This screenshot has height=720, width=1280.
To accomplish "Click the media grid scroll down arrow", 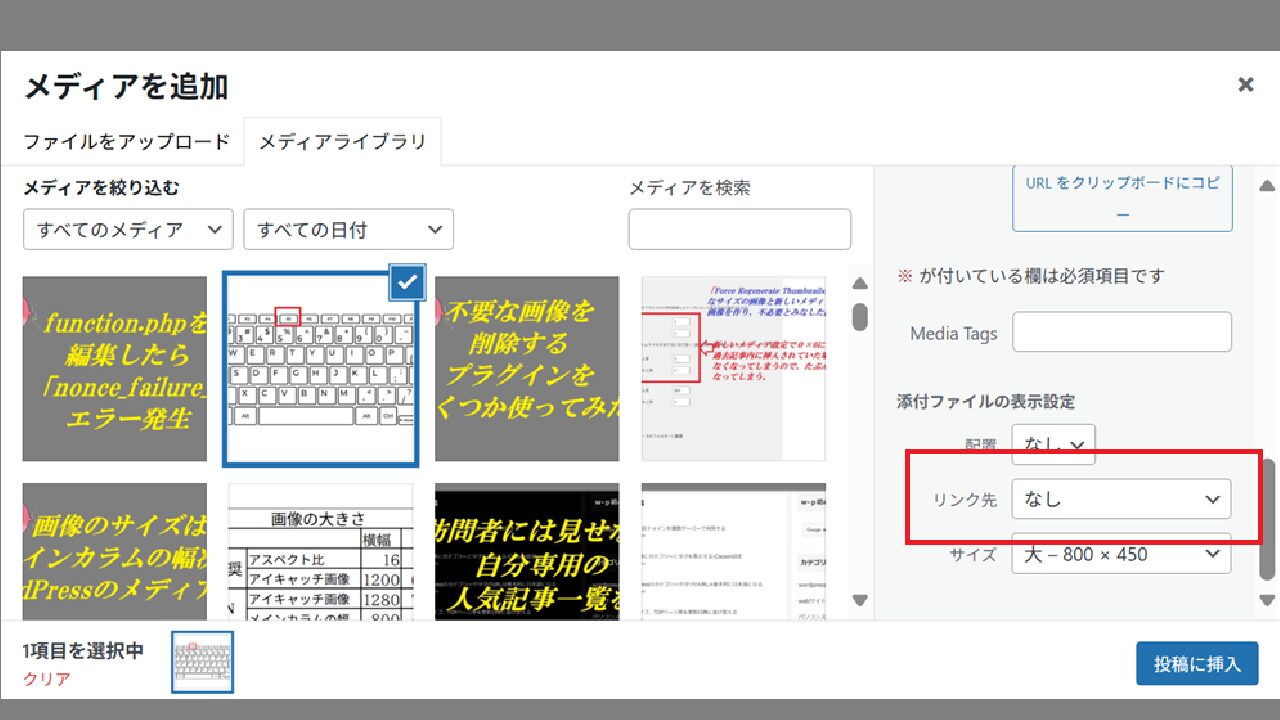I will click(x=860, y=600).
